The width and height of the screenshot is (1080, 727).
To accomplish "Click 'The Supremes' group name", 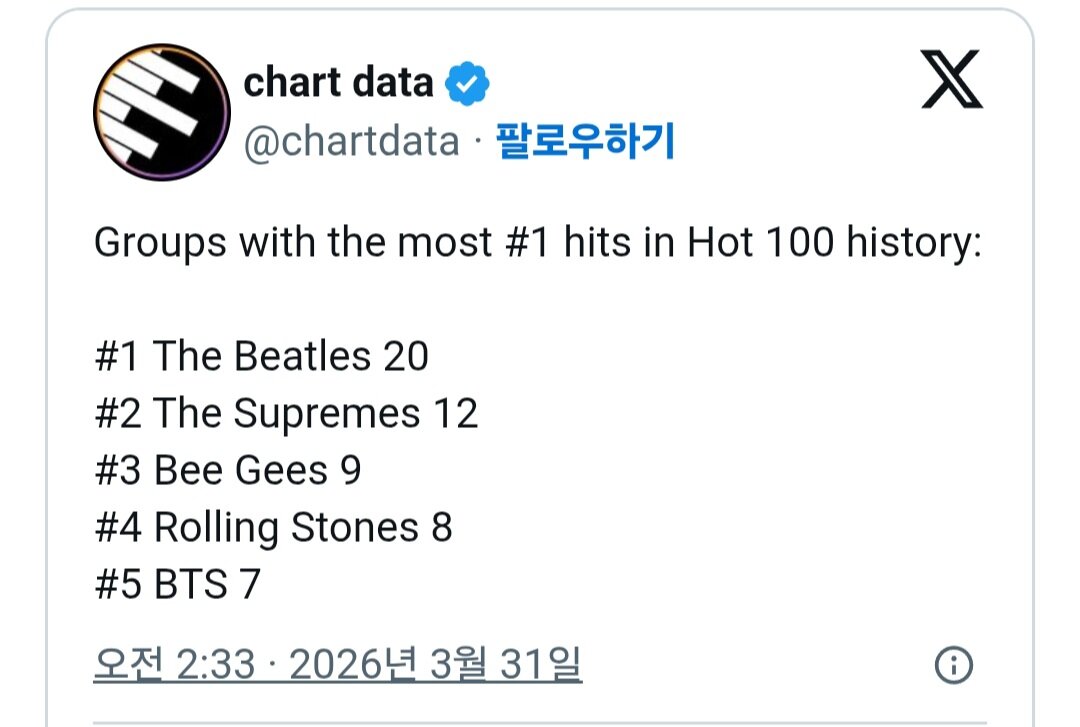I will point(287,414).
